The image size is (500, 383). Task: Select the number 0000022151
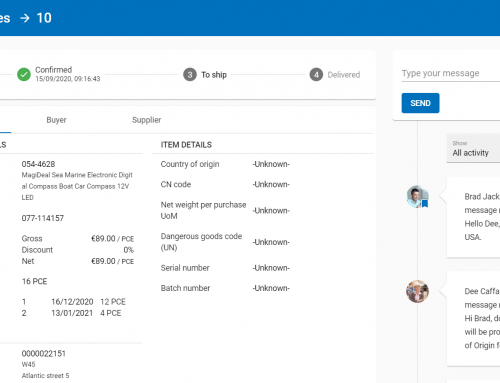tap(44, 353)
